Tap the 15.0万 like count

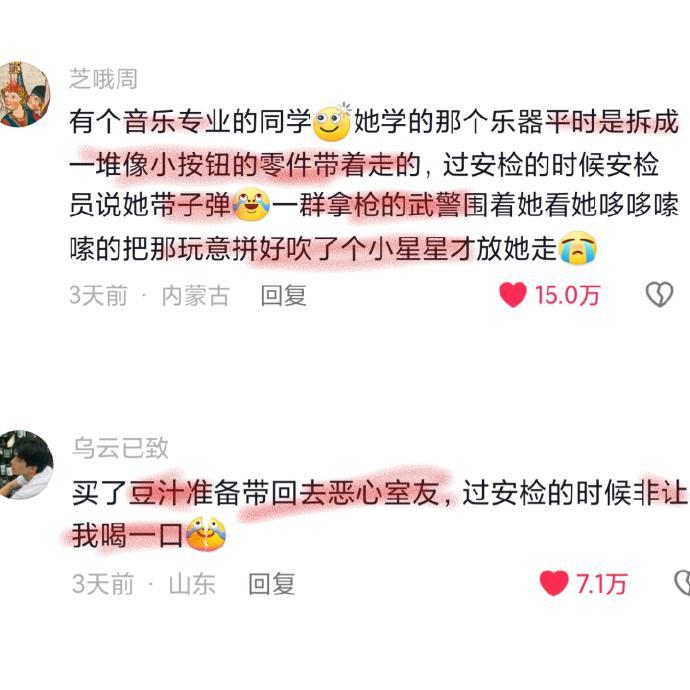(x=567, y=295)
